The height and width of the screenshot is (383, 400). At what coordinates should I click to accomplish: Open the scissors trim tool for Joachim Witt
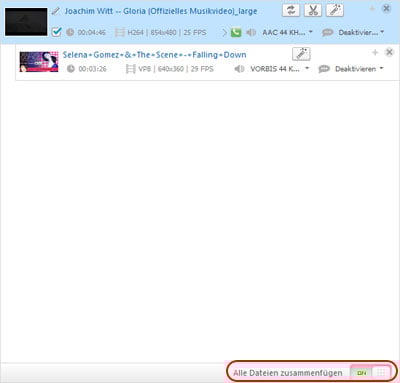click(x=313, y=10)
